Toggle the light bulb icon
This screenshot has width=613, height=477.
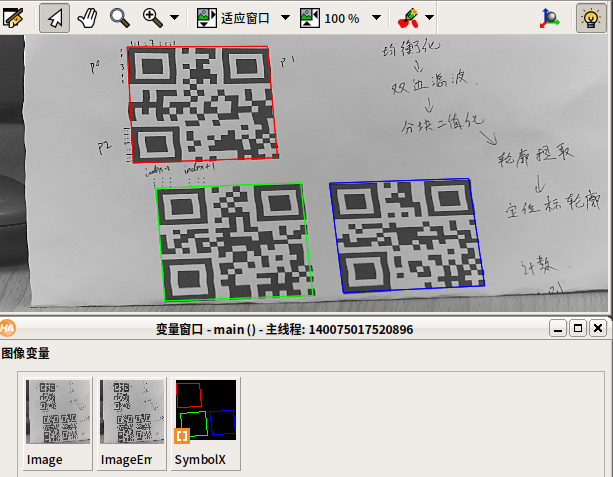591,18
